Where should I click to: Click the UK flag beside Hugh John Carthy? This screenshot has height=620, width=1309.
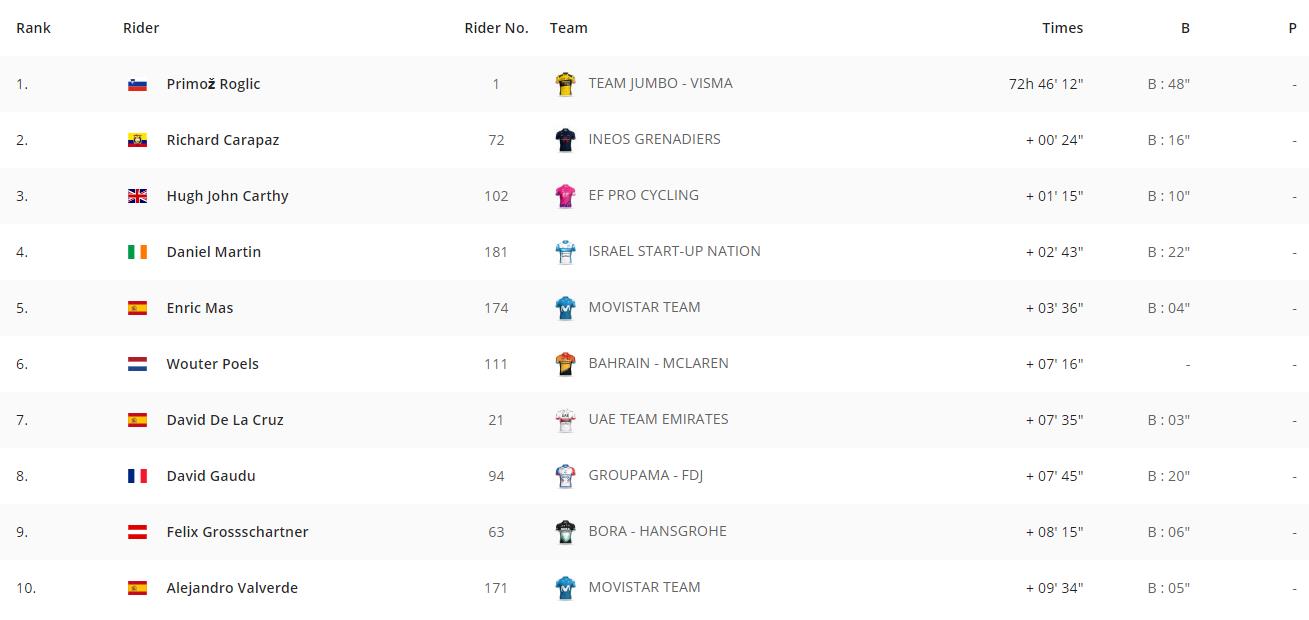tap(138, 196)
